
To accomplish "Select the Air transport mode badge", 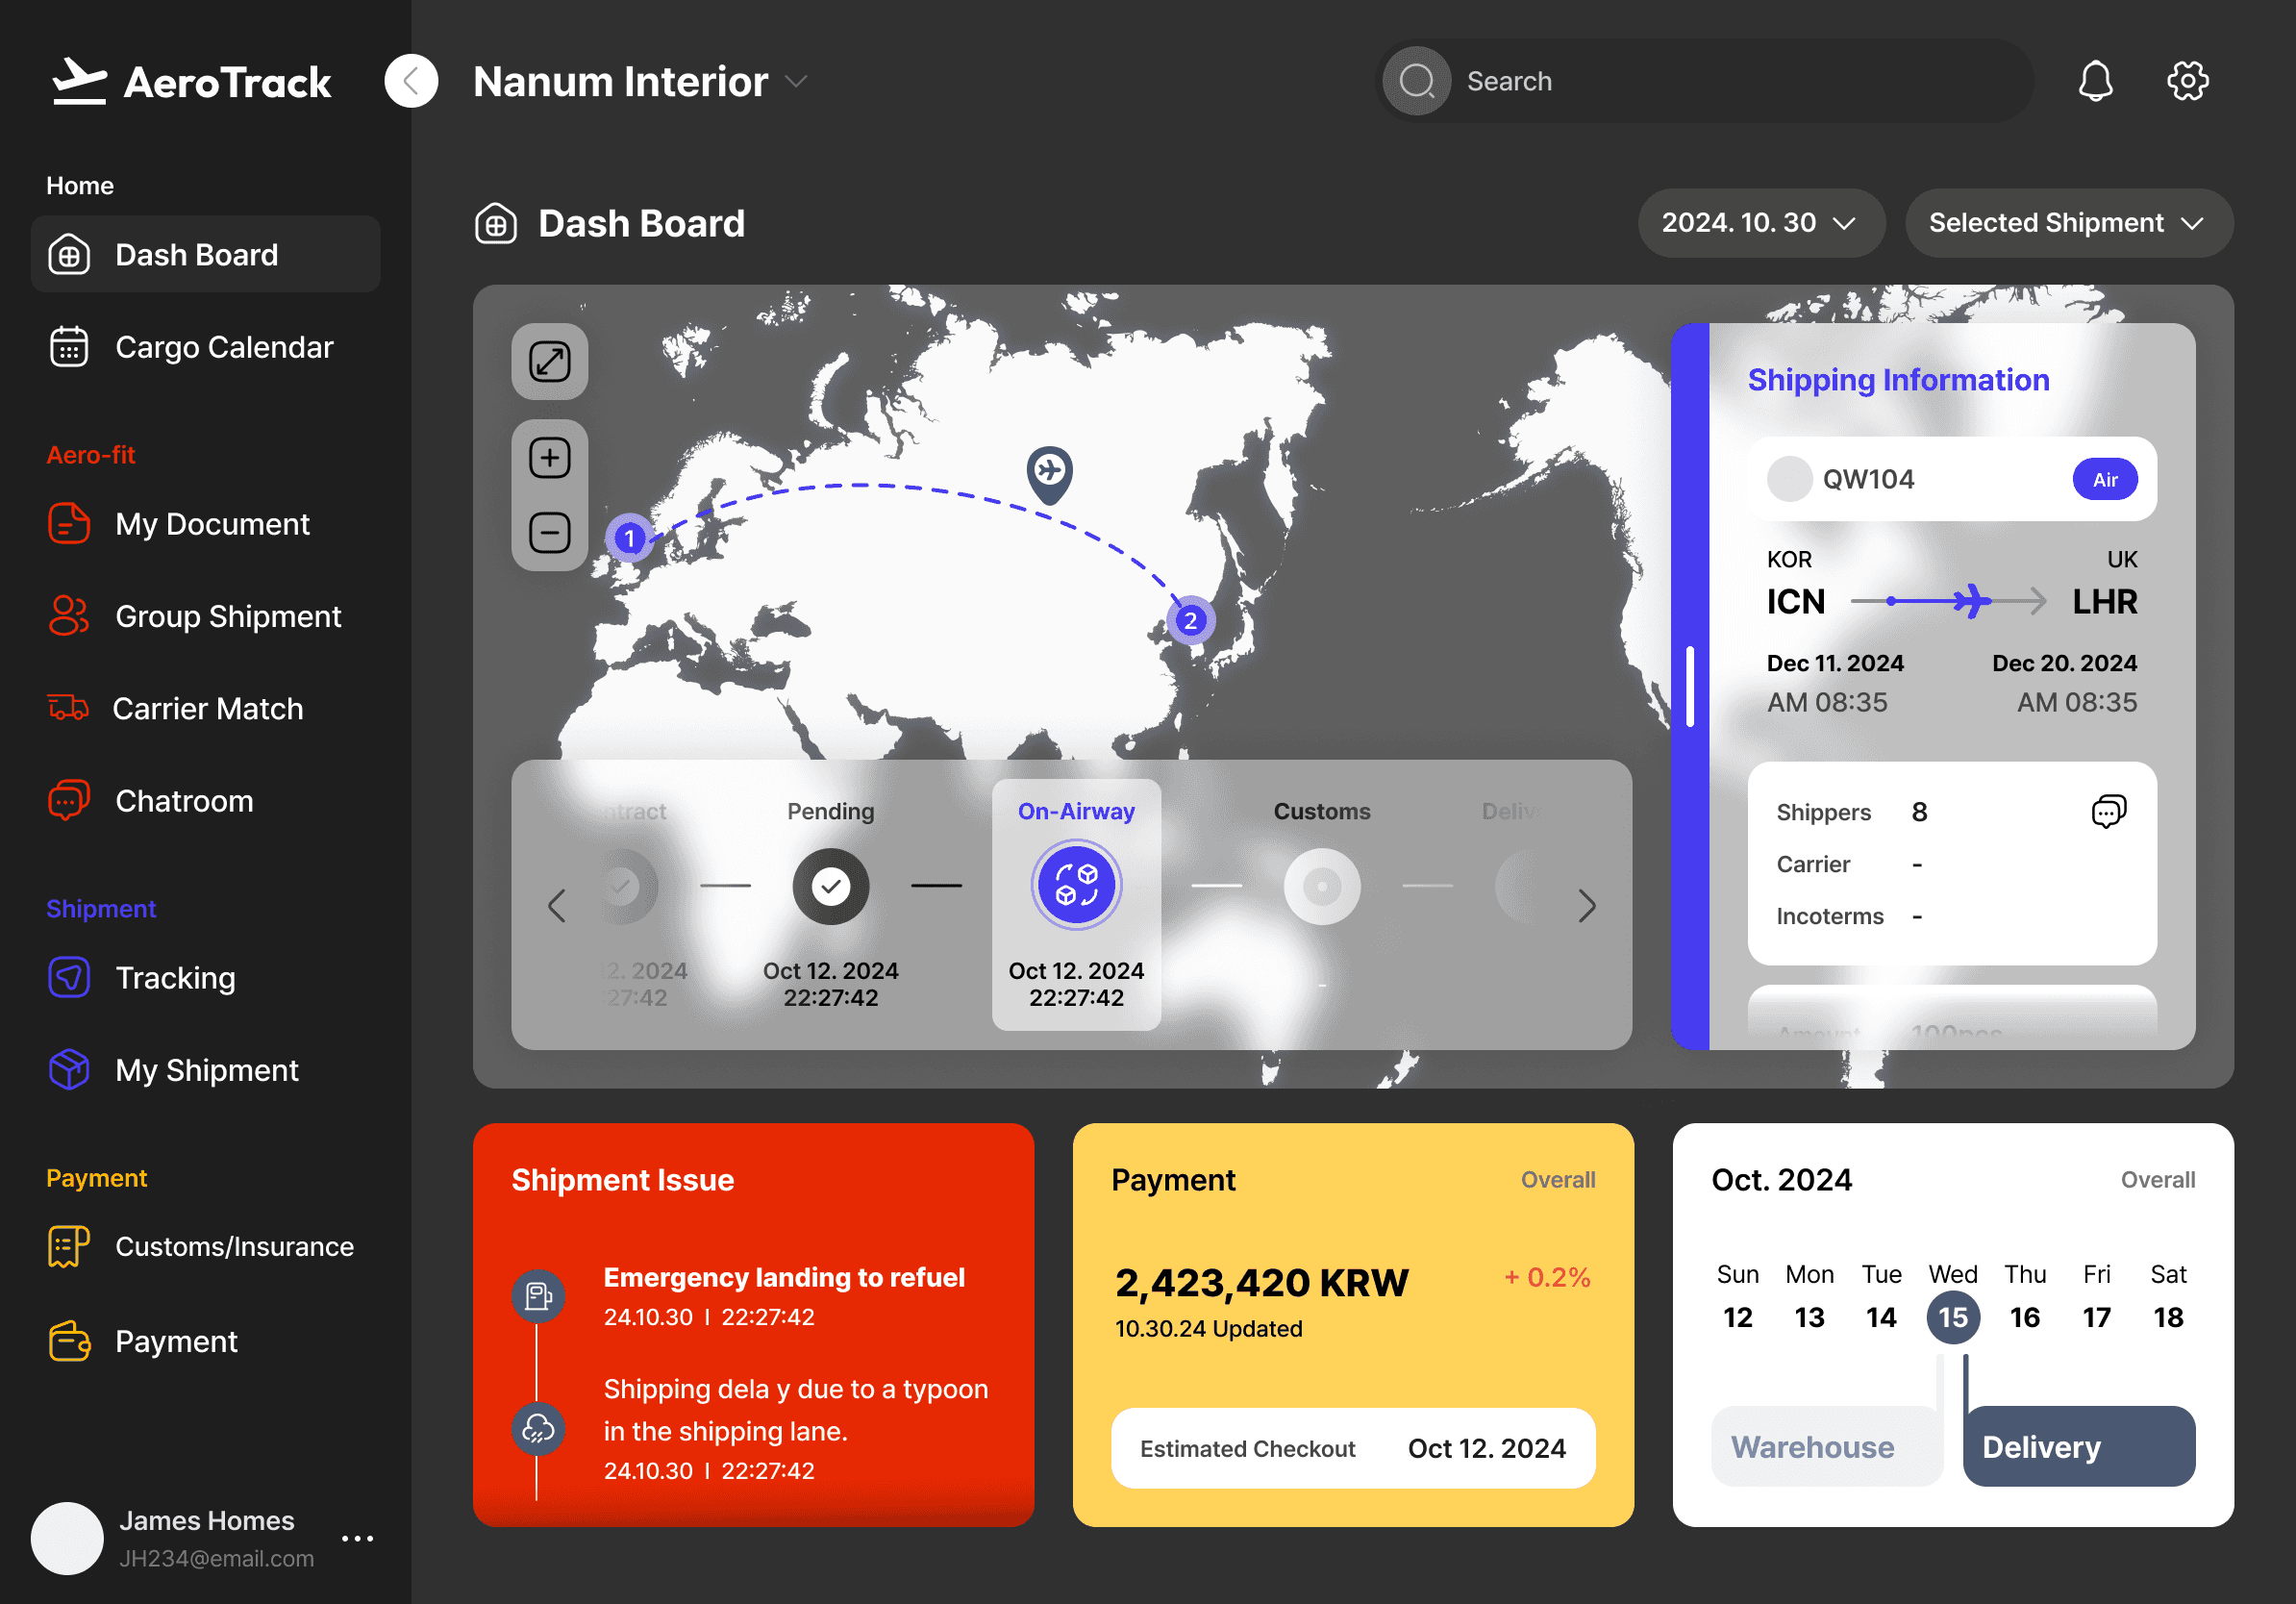I will tap(2104, 479).
